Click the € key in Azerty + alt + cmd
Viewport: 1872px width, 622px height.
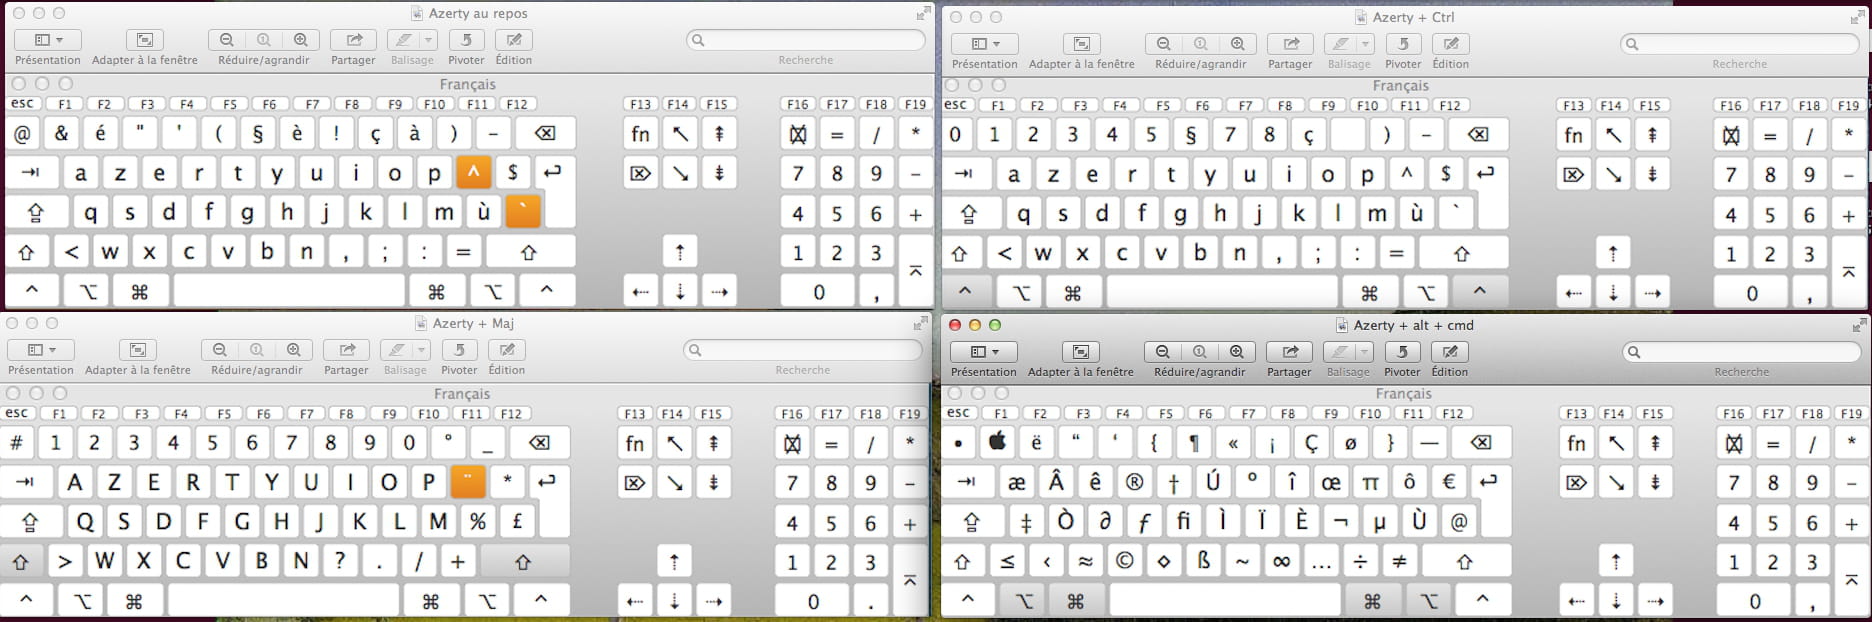click(1449, 481)
